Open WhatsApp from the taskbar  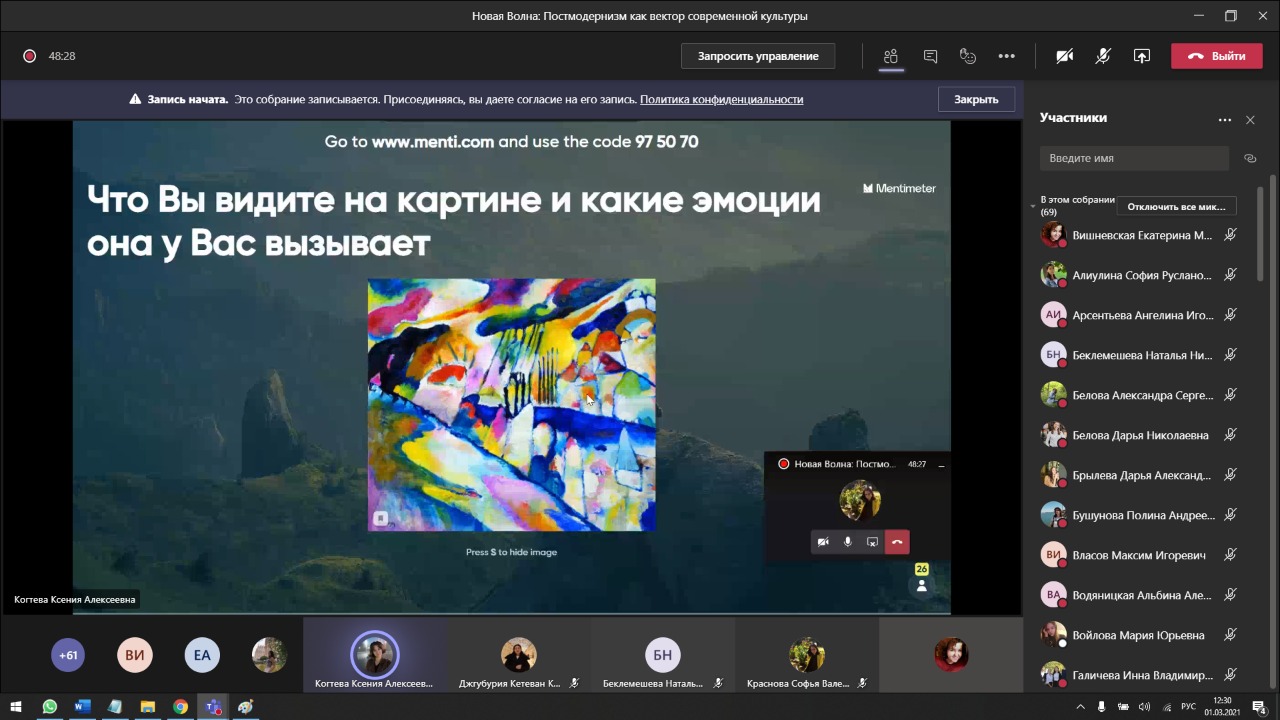49,707
